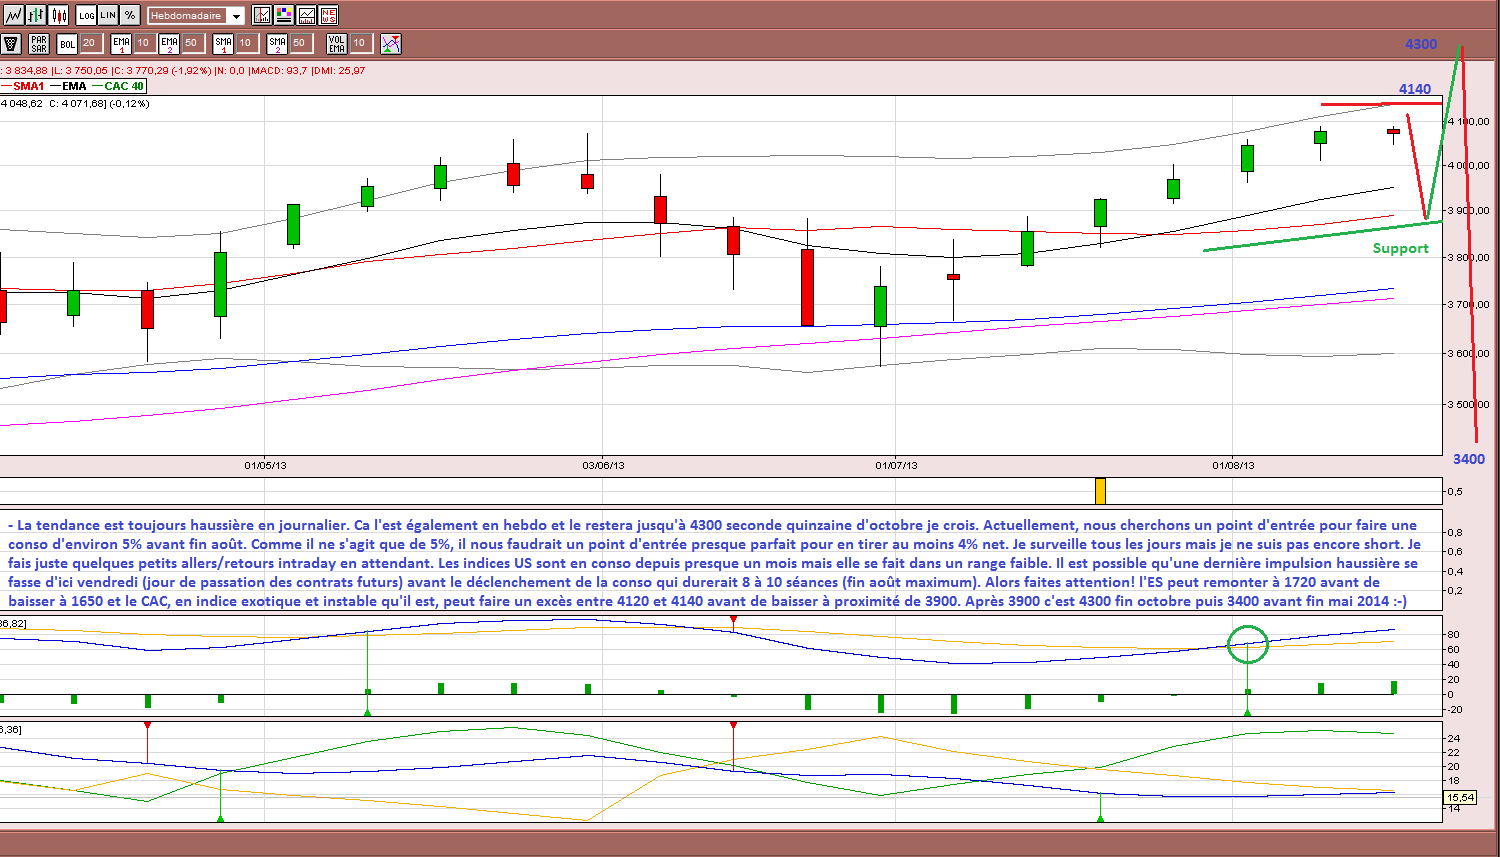Image resolution: width=1500 pixels, height=857 pixels.
Task: Click the 03/06/13 date label
Action: coord(603,465)
